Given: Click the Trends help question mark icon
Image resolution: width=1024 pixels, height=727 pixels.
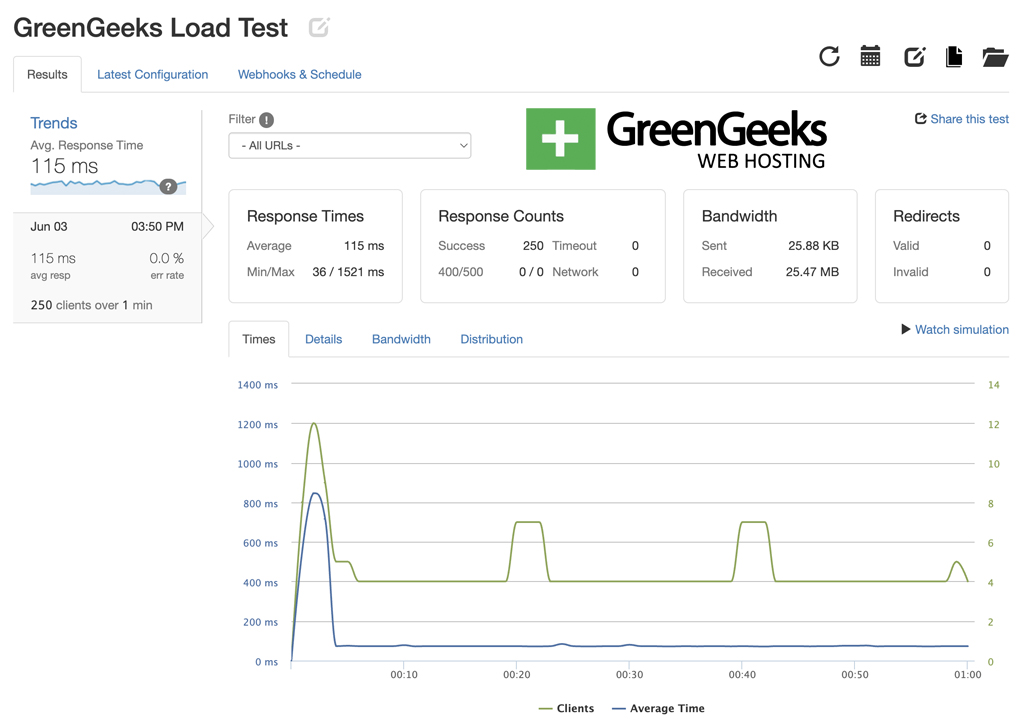Looking at the screenshot, I should pyautogui.click(x=168, y=187).
